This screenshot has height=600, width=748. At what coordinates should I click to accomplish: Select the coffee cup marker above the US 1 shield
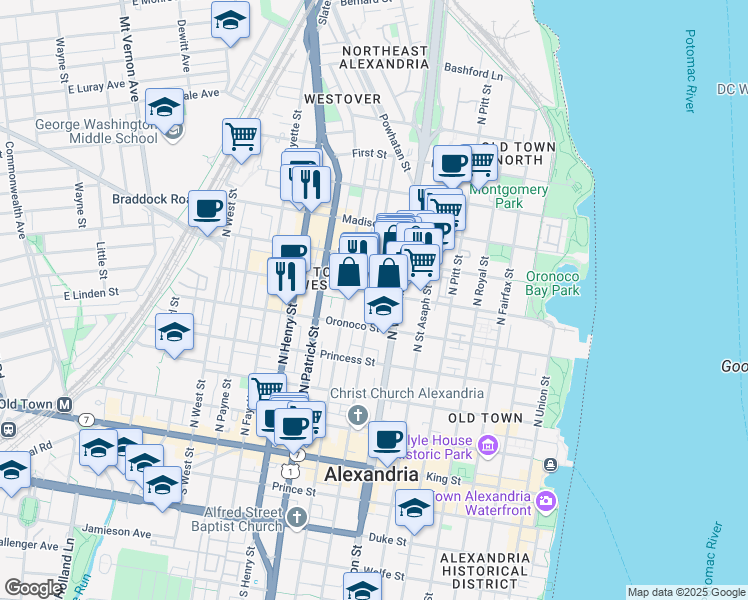[294, 429]
